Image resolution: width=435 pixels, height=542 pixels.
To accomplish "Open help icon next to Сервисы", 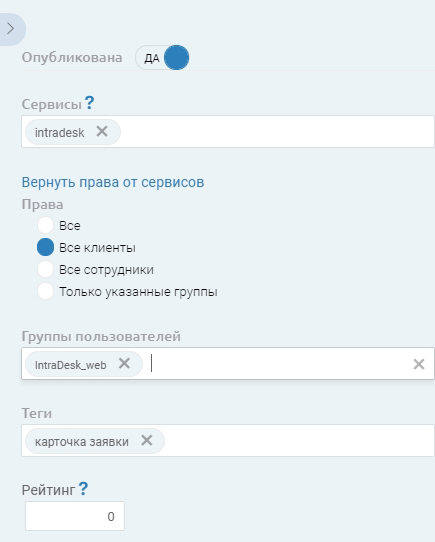I will click(x=89, y=103).
